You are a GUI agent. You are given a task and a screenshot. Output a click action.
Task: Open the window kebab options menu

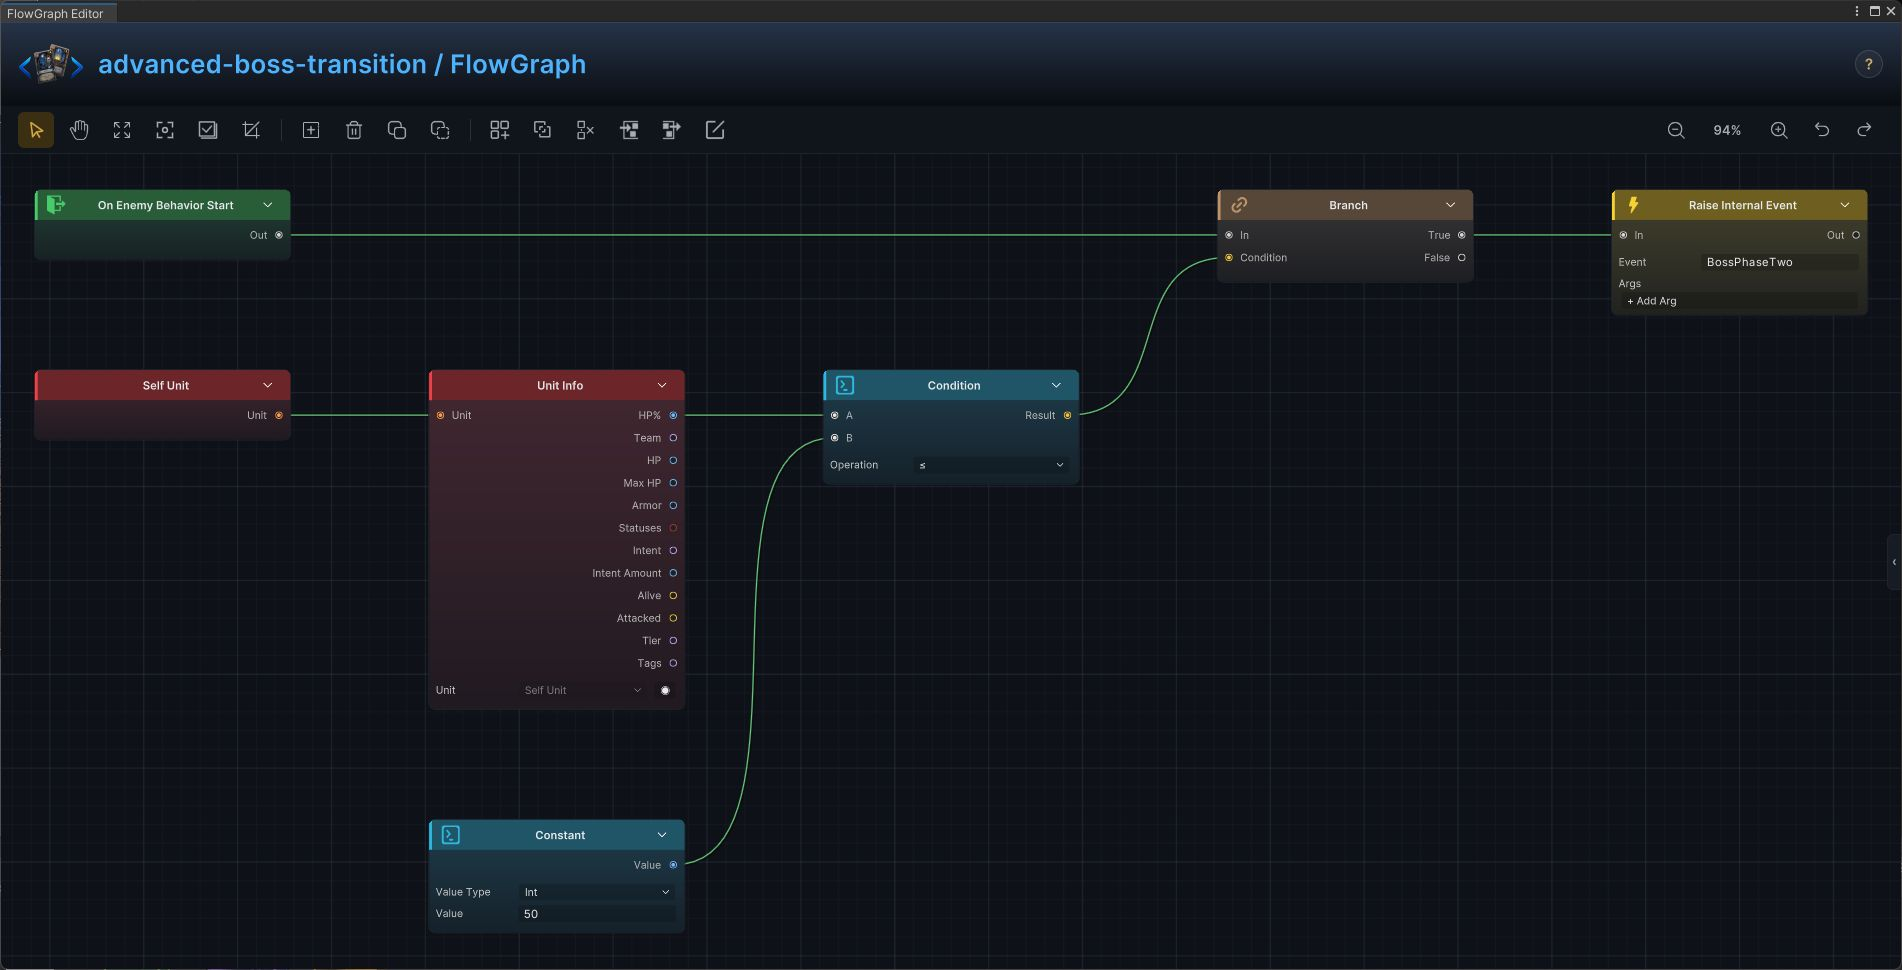[1857, 11]
